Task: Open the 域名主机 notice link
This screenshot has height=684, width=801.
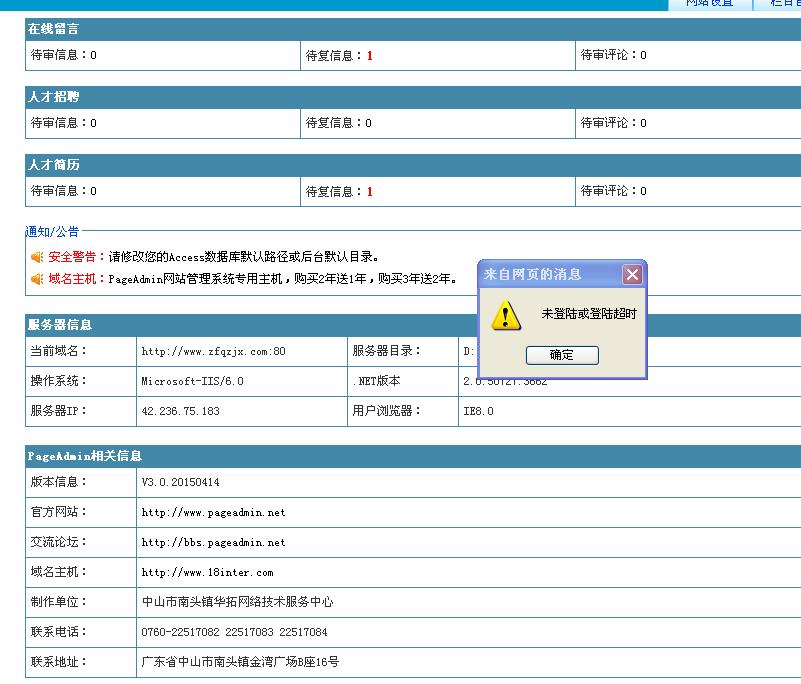Action: coord(77,279)
